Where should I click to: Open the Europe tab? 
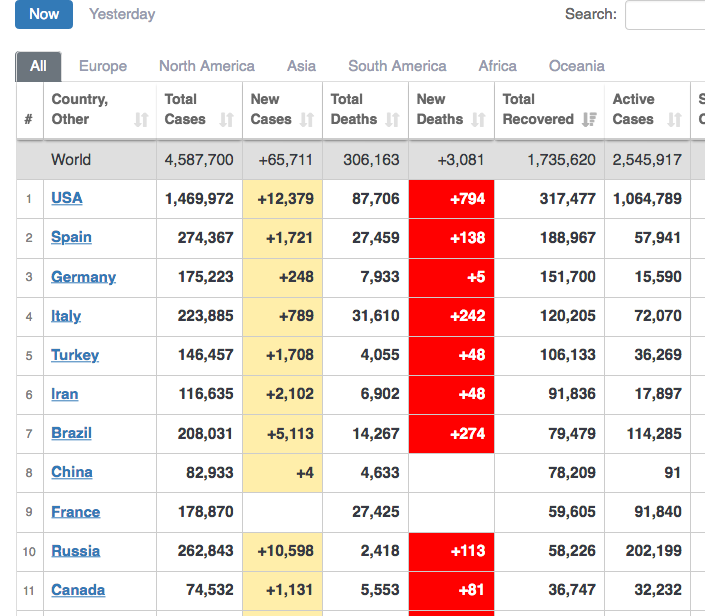pos(103,66)
